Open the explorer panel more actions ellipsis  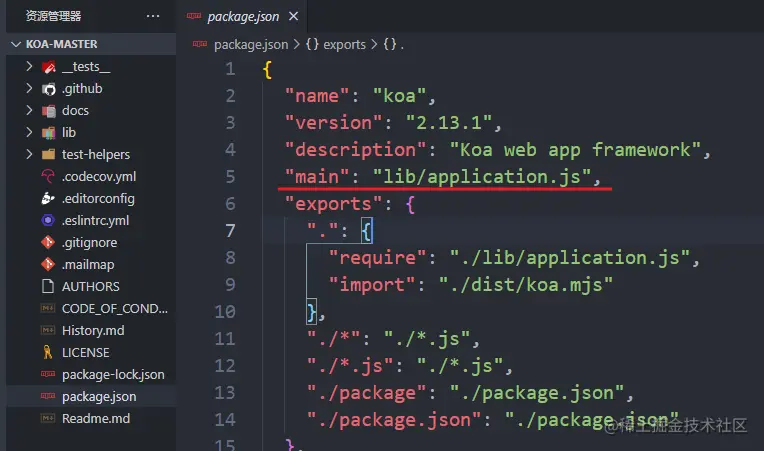(x=153, y=16)
